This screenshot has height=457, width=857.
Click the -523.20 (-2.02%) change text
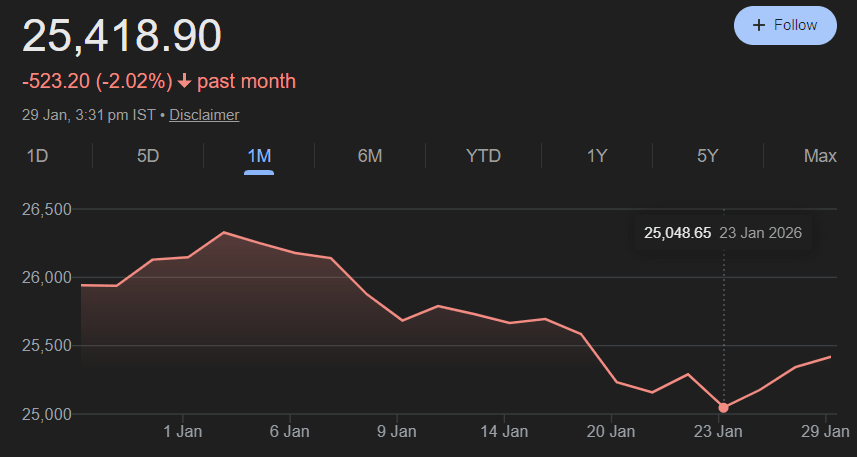(97, 81)
